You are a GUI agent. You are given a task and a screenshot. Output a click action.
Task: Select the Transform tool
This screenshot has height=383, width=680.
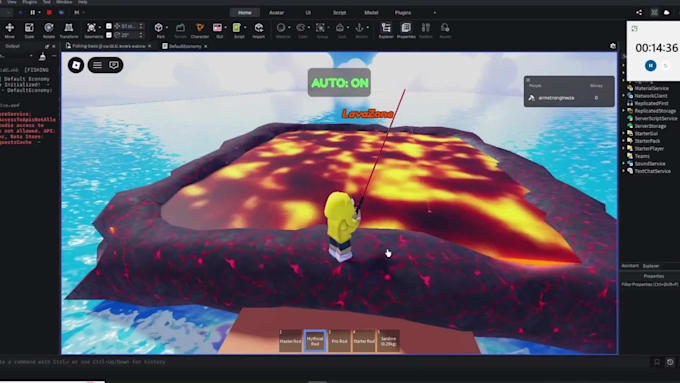pyautogui.click(x=69, y=29)
